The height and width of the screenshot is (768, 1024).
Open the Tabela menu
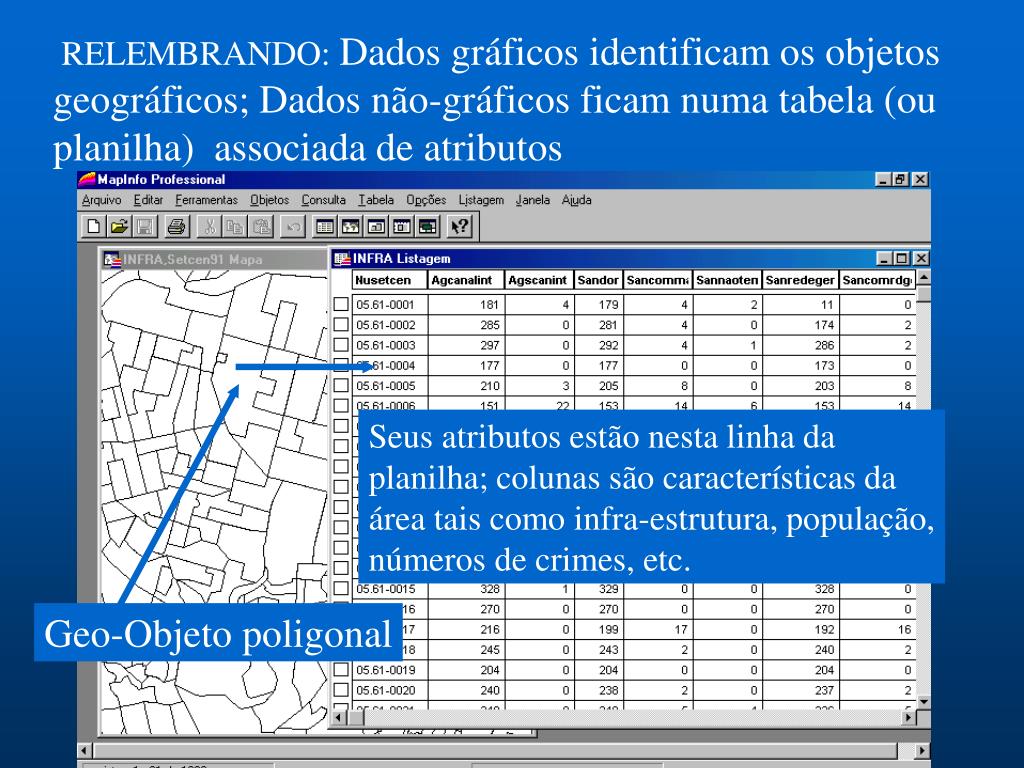point(376,200)
